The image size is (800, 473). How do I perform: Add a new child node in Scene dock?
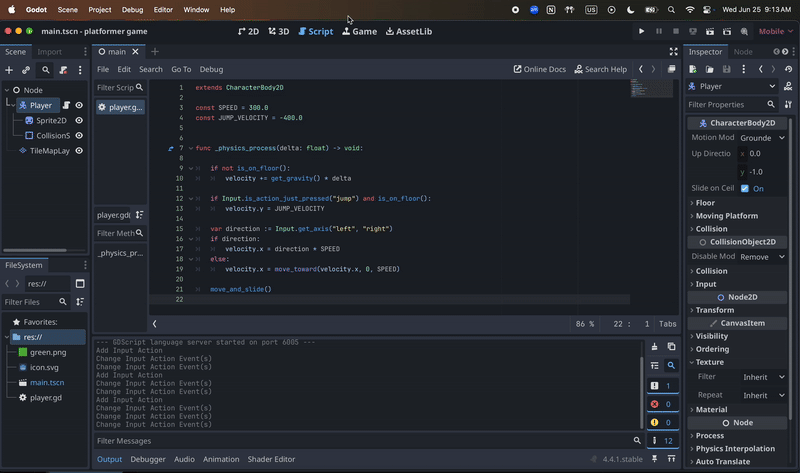point(9,70)
